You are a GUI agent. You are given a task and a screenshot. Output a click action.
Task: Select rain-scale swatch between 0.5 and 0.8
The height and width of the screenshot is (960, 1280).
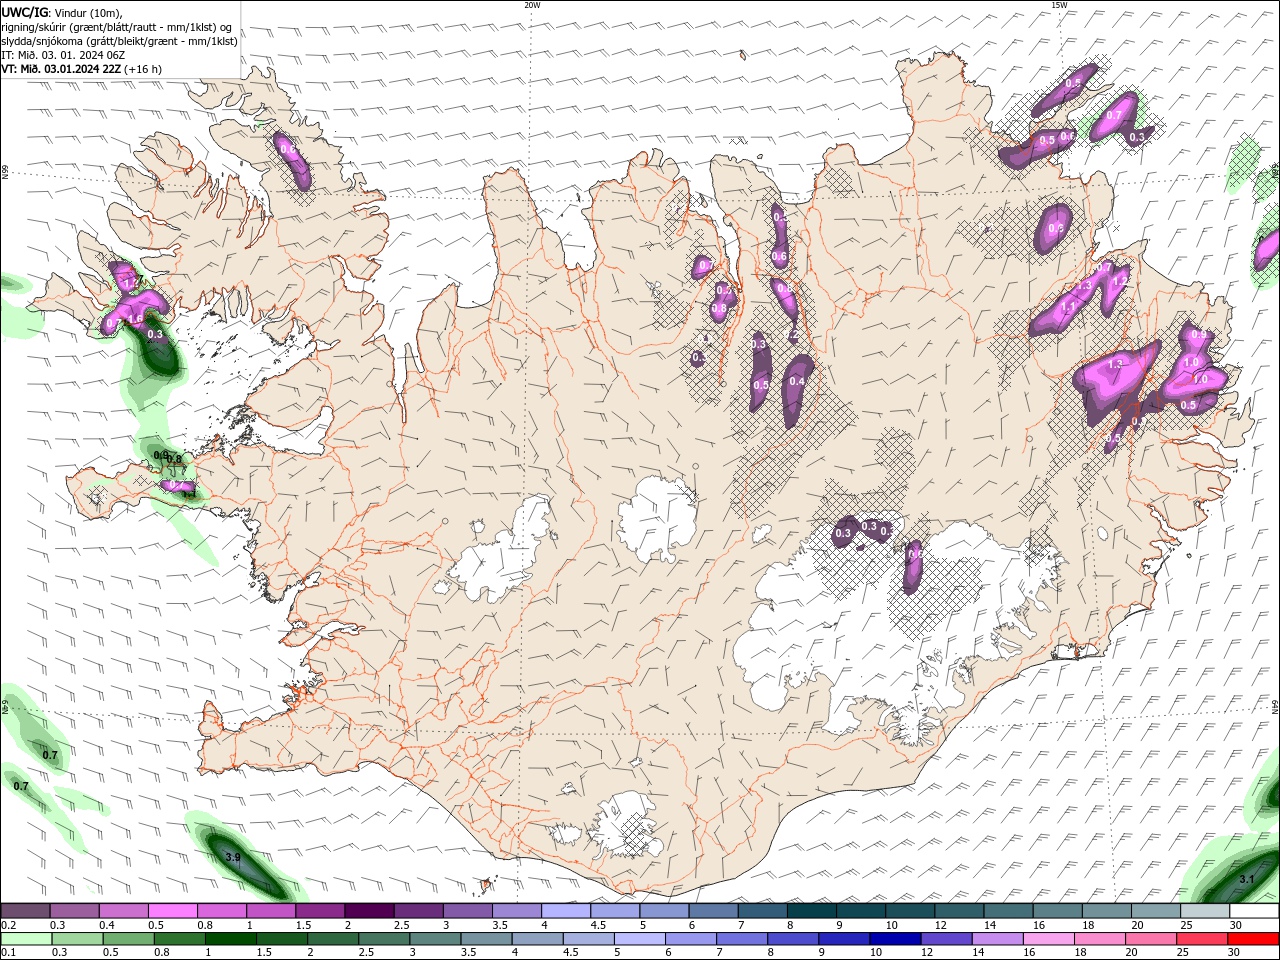pyautogui.click(x=129, y=939)
